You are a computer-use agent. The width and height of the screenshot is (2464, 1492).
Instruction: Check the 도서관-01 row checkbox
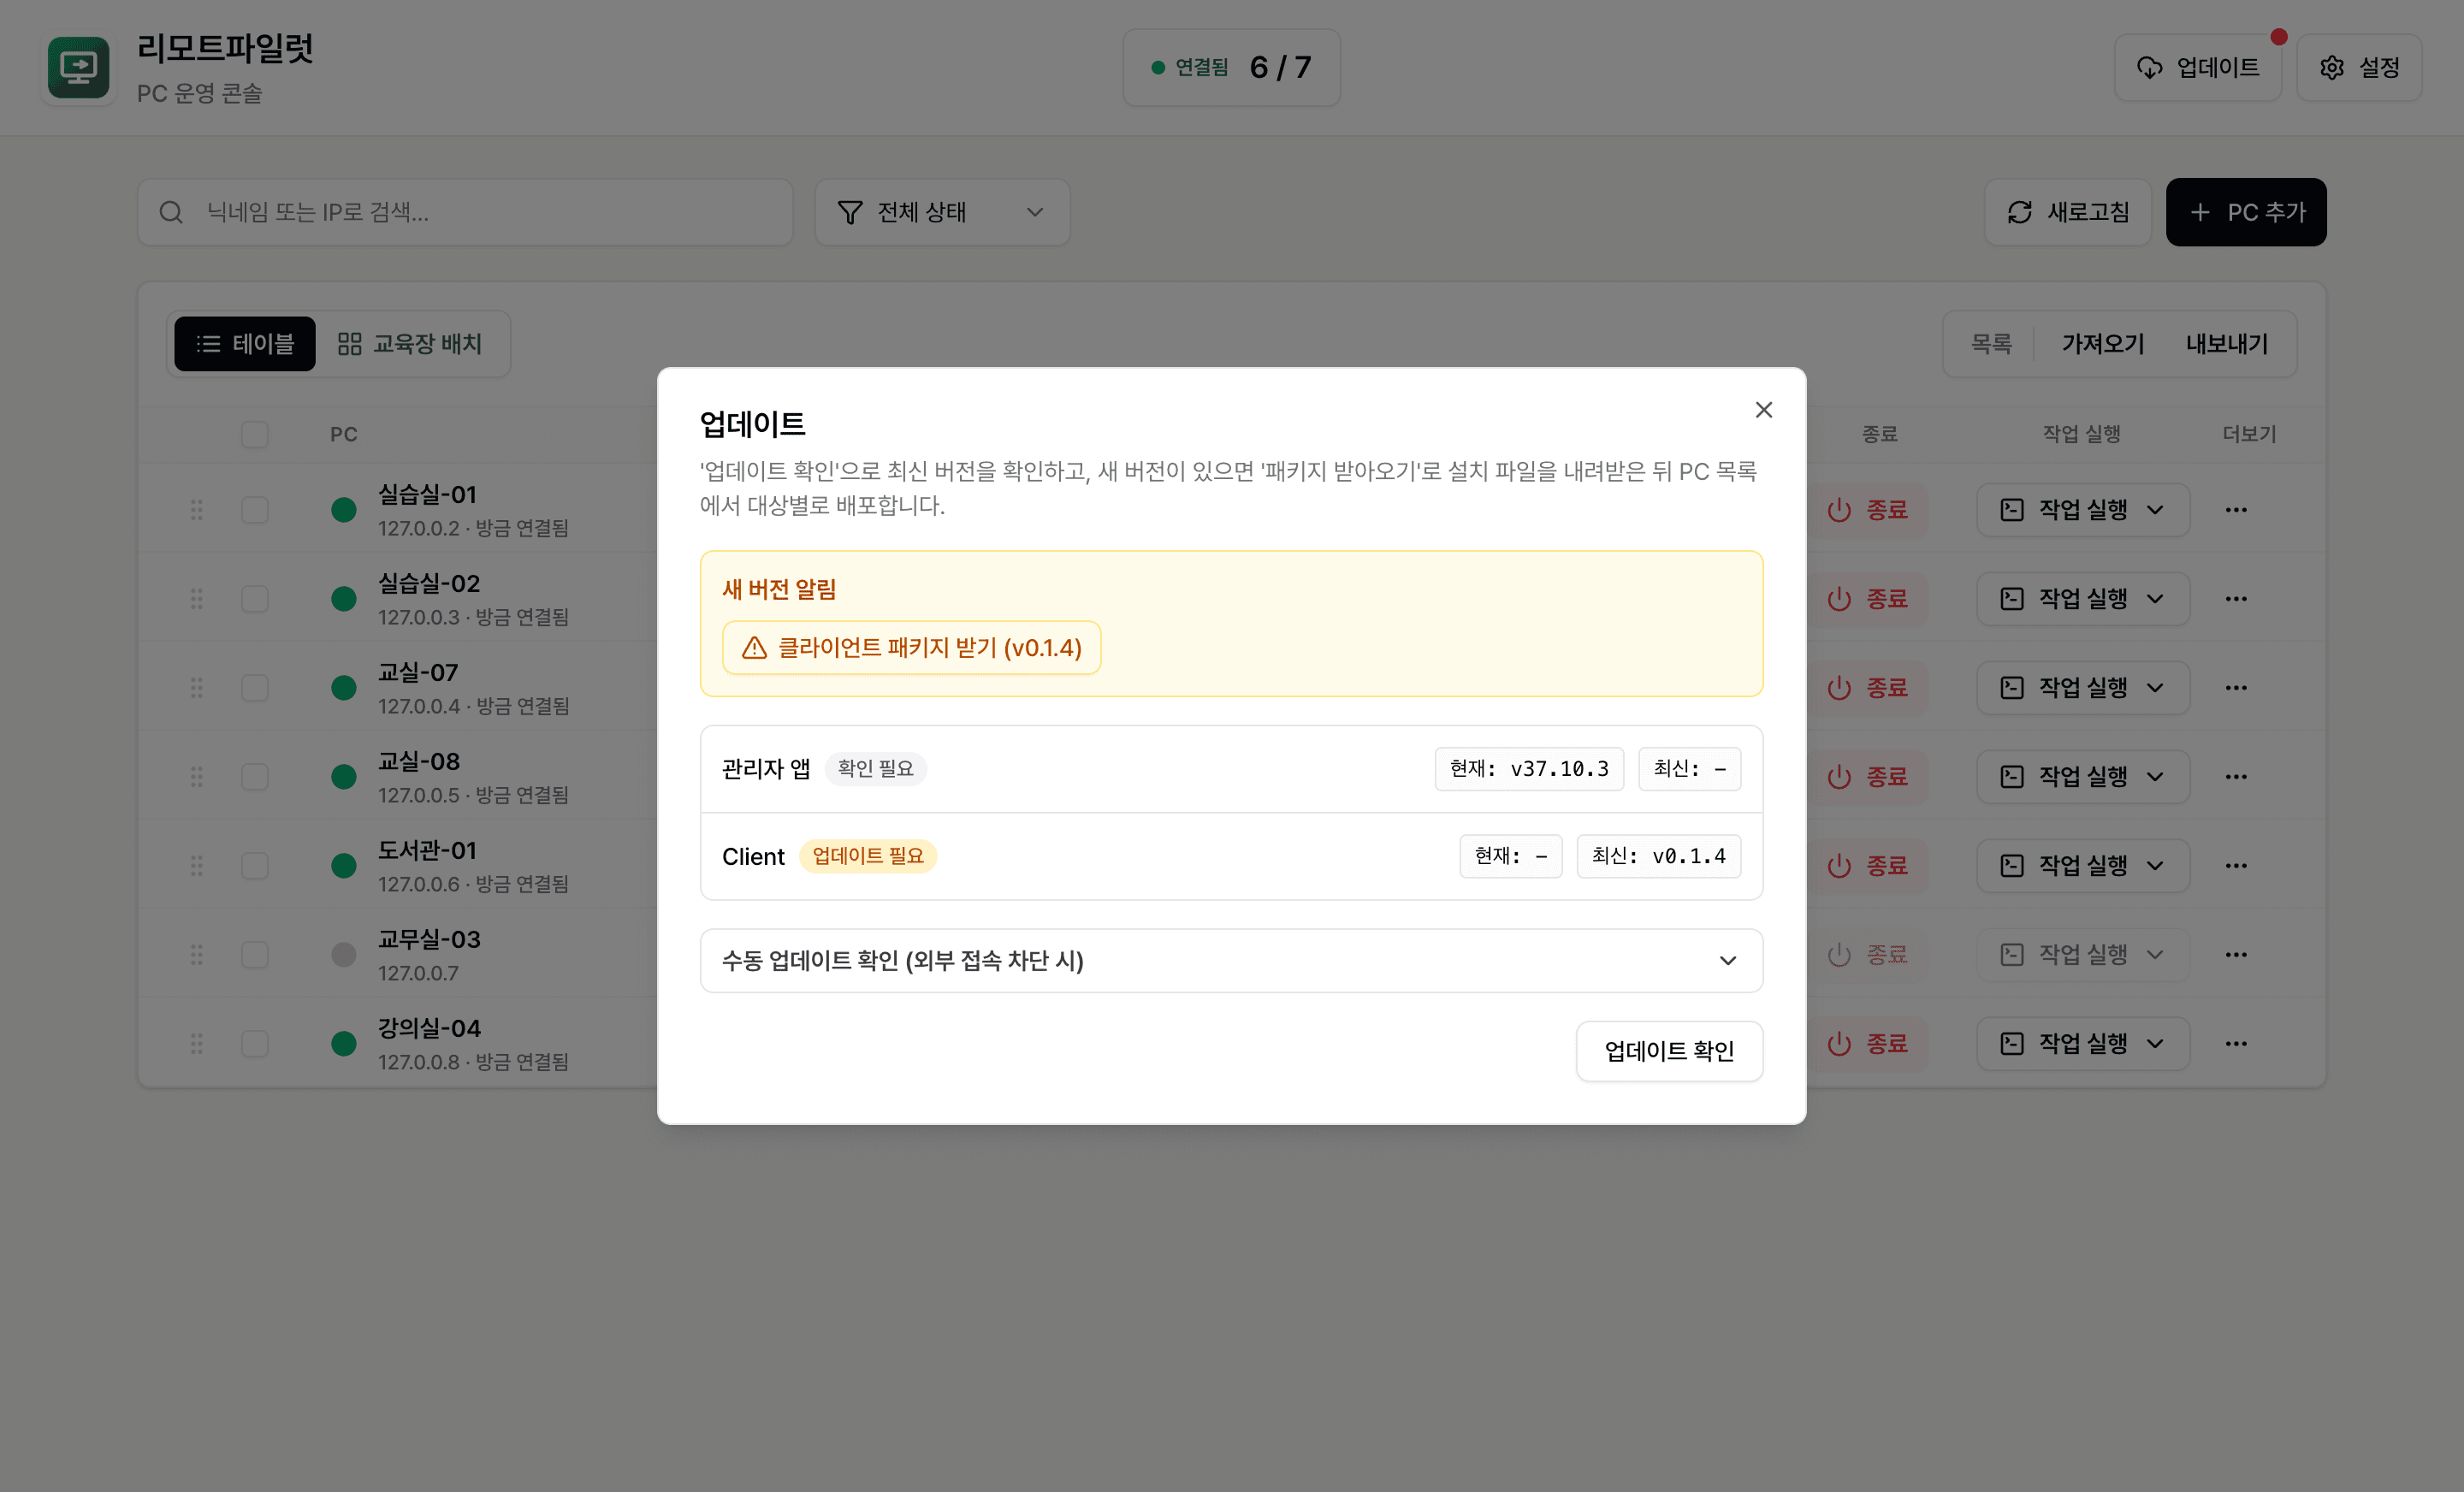tap(255, 866)
